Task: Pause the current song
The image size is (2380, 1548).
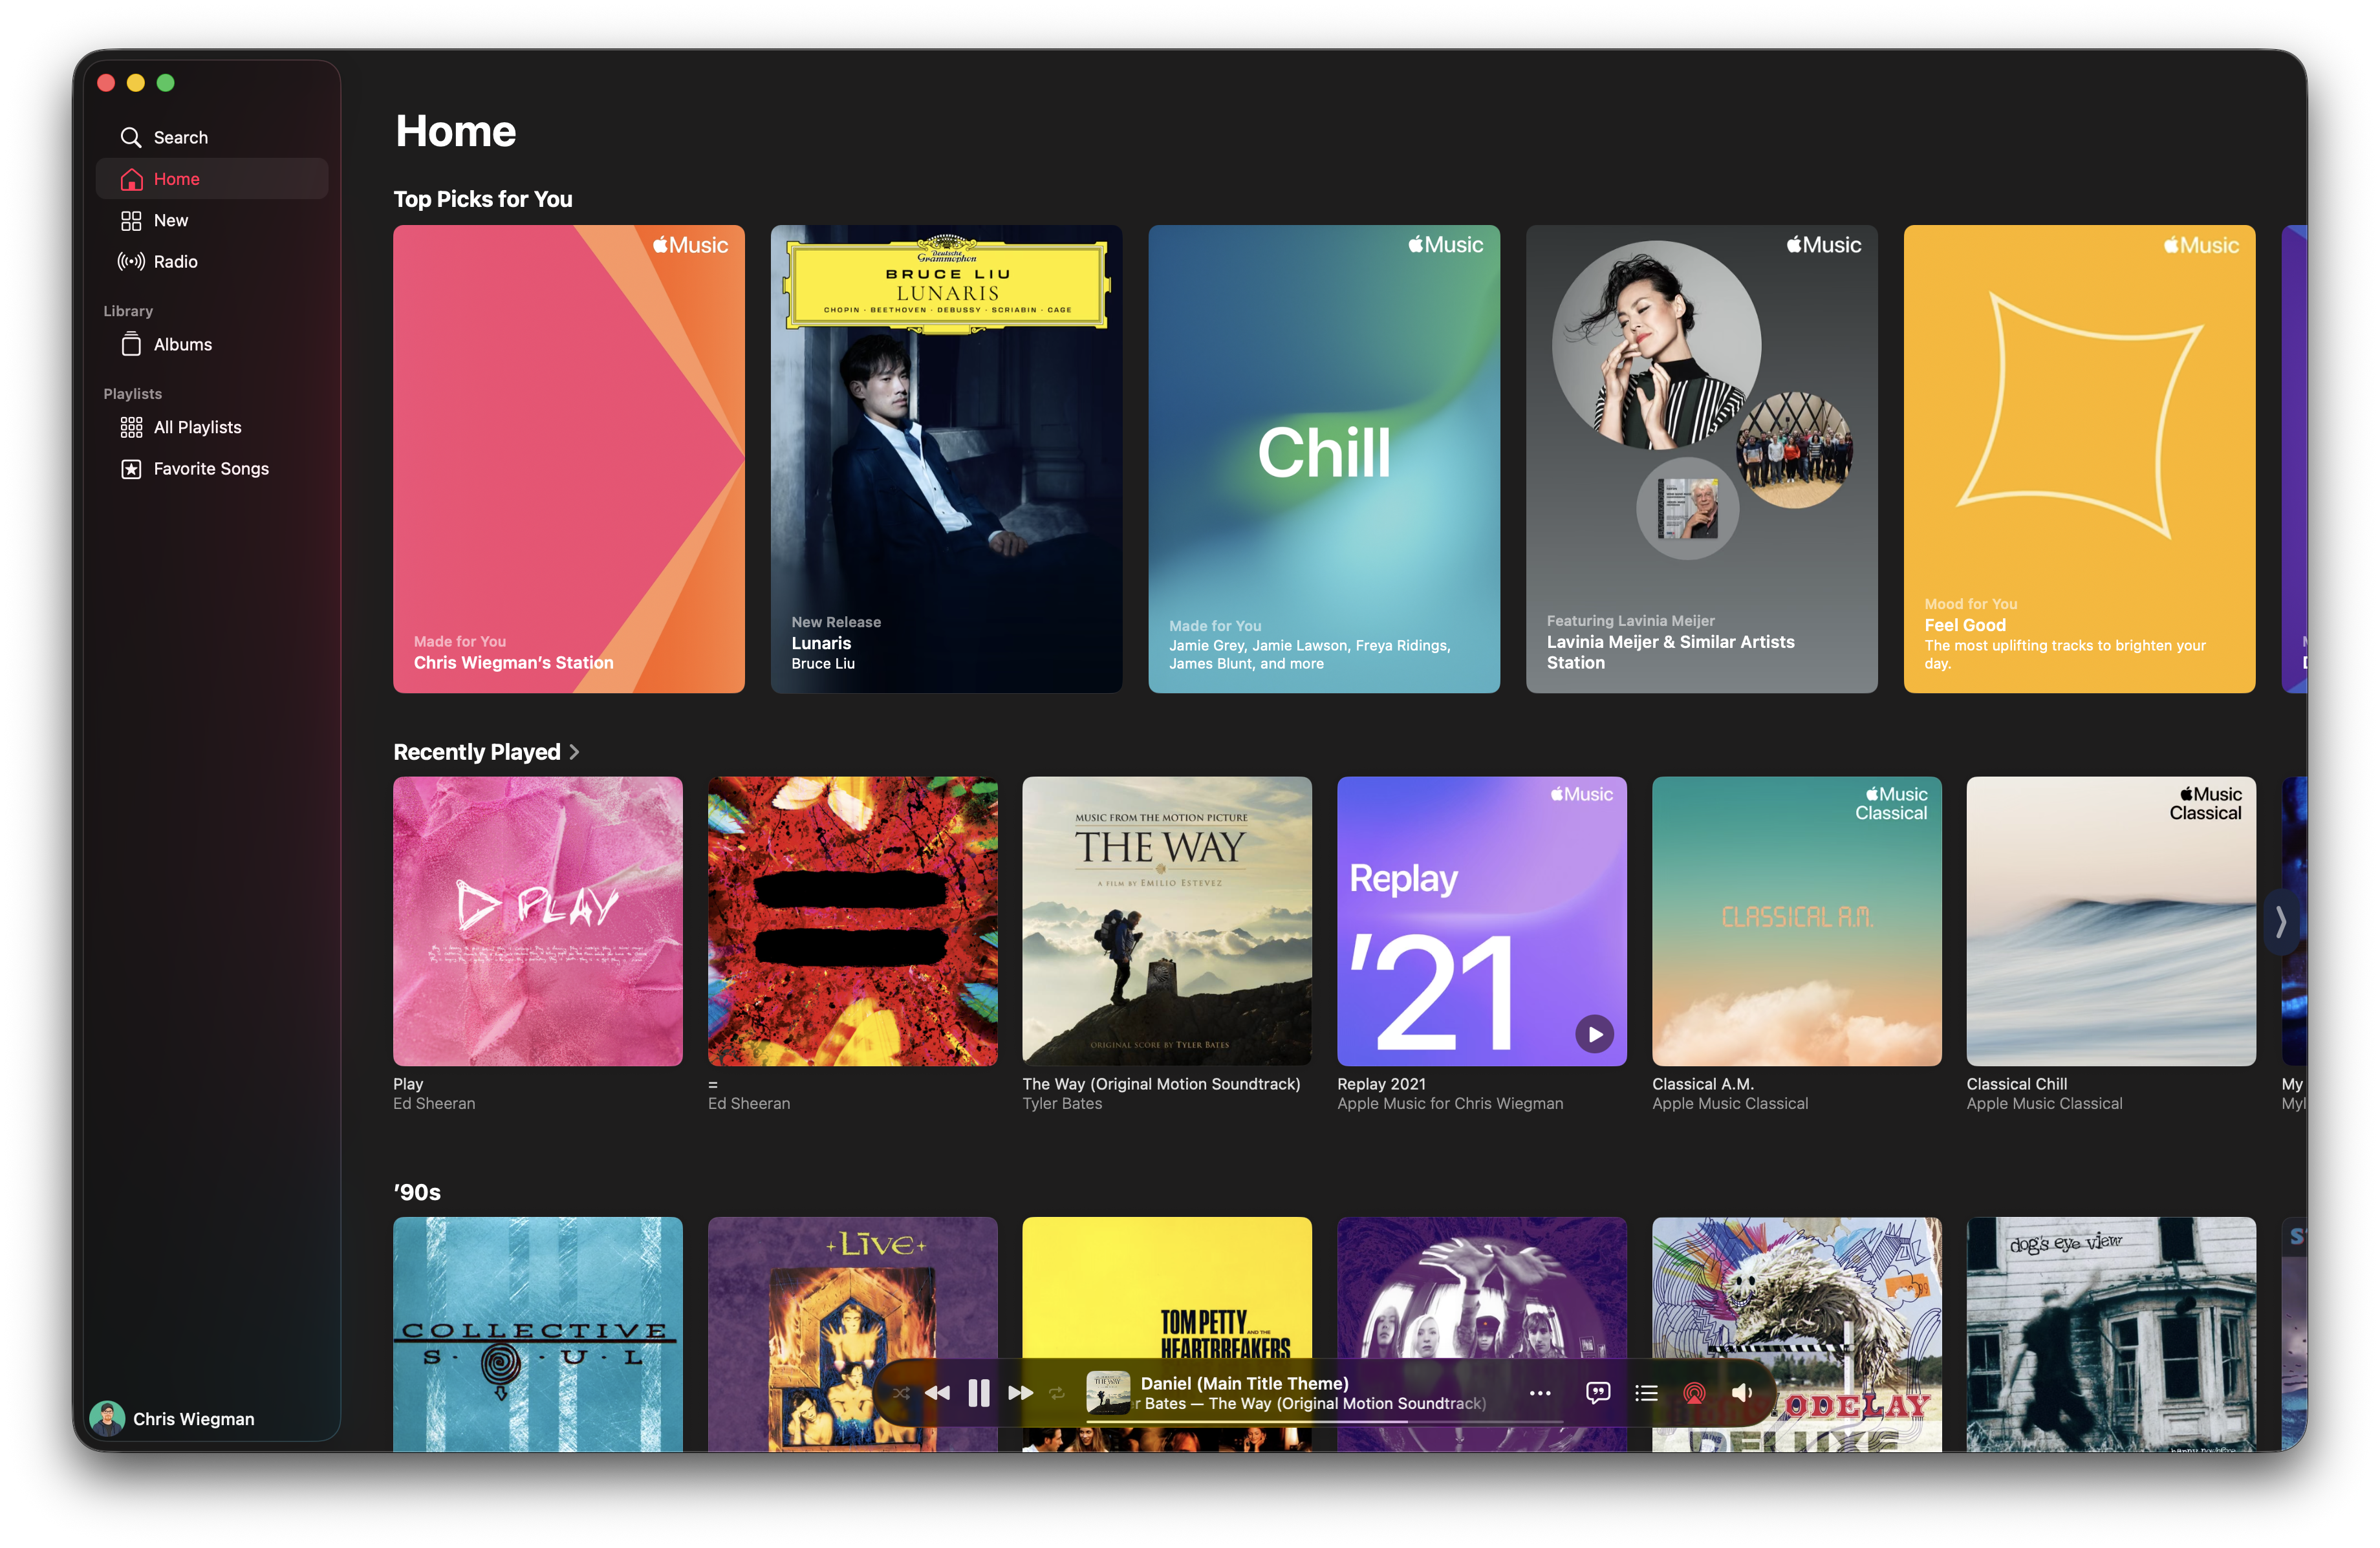Action: pos(979,1392)
